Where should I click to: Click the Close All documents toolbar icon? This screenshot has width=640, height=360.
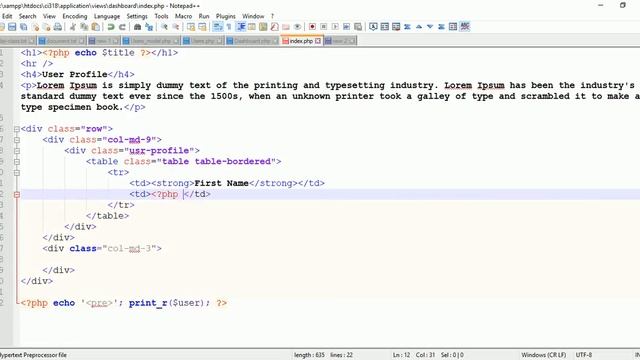[x=47, y=27]
